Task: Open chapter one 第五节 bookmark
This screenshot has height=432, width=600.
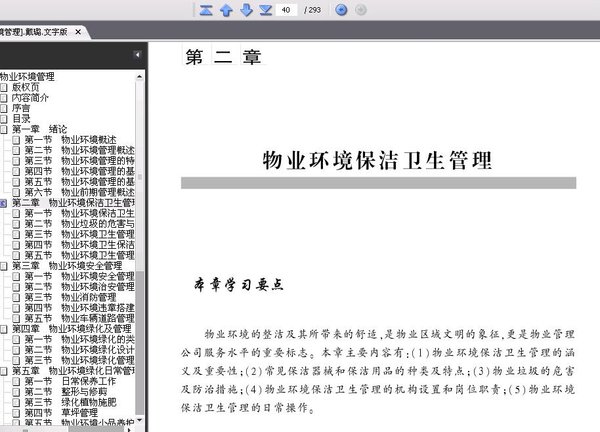Action: 80,182
